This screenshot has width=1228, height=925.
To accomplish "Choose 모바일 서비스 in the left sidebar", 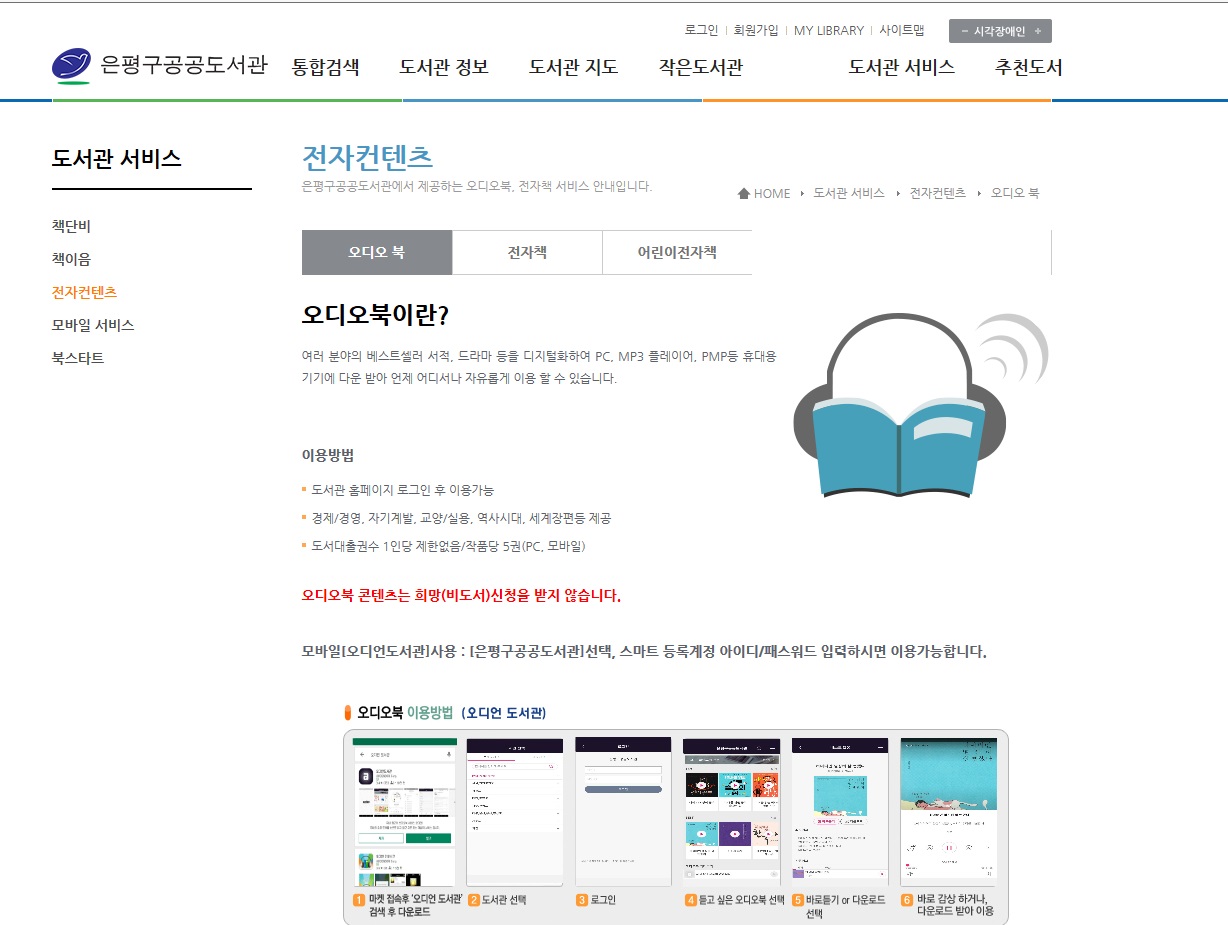I will [x=93, y=325].
